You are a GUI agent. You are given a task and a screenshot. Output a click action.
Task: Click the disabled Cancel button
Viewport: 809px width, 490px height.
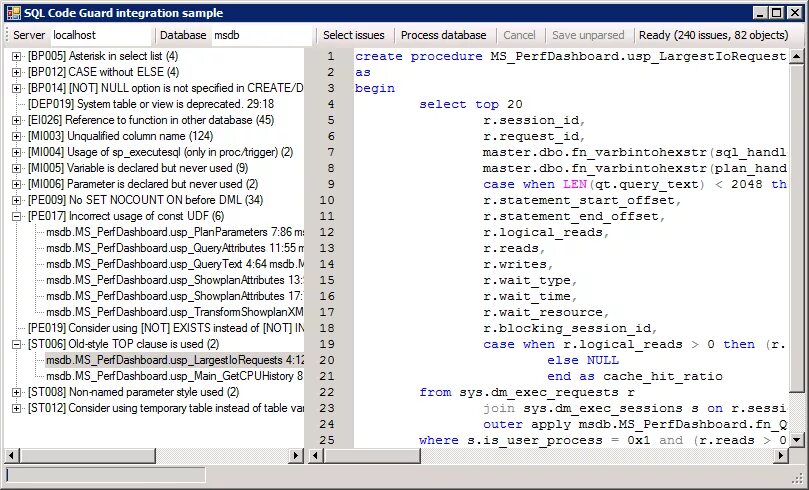pyautogui.click(x=519, y=35)
